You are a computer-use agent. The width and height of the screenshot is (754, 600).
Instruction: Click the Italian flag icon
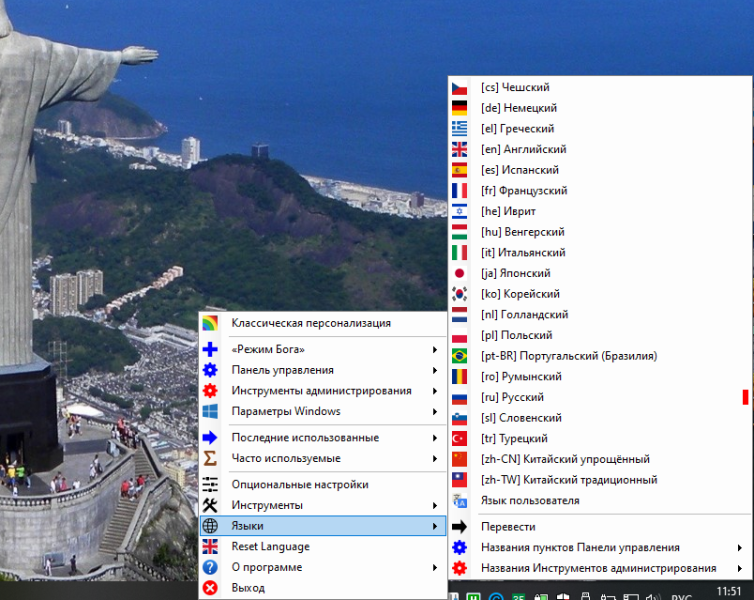(x=459, y=253)
